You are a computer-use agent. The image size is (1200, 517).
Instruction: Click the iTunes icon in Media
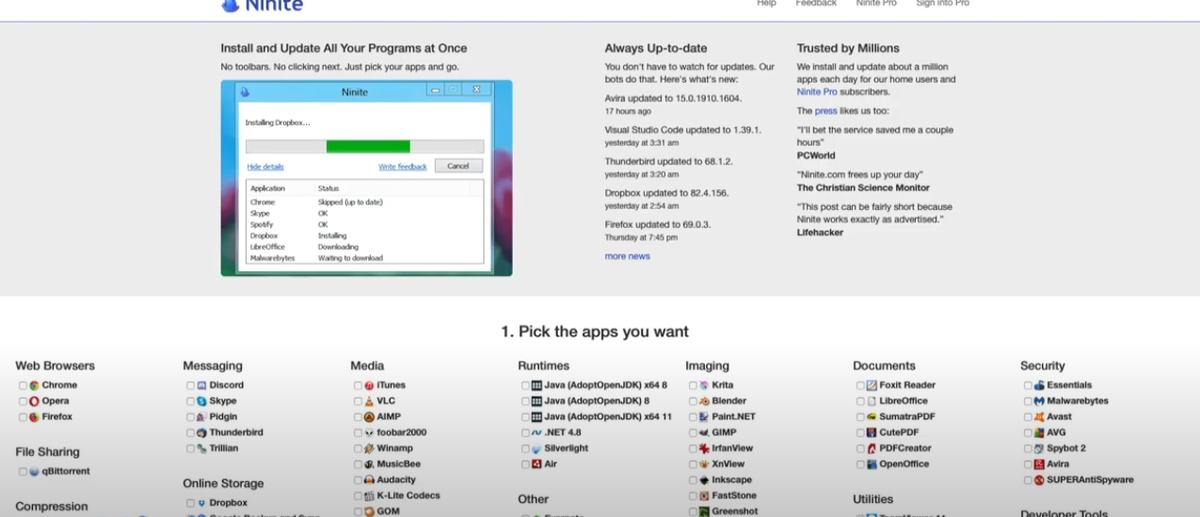[369, 385]
